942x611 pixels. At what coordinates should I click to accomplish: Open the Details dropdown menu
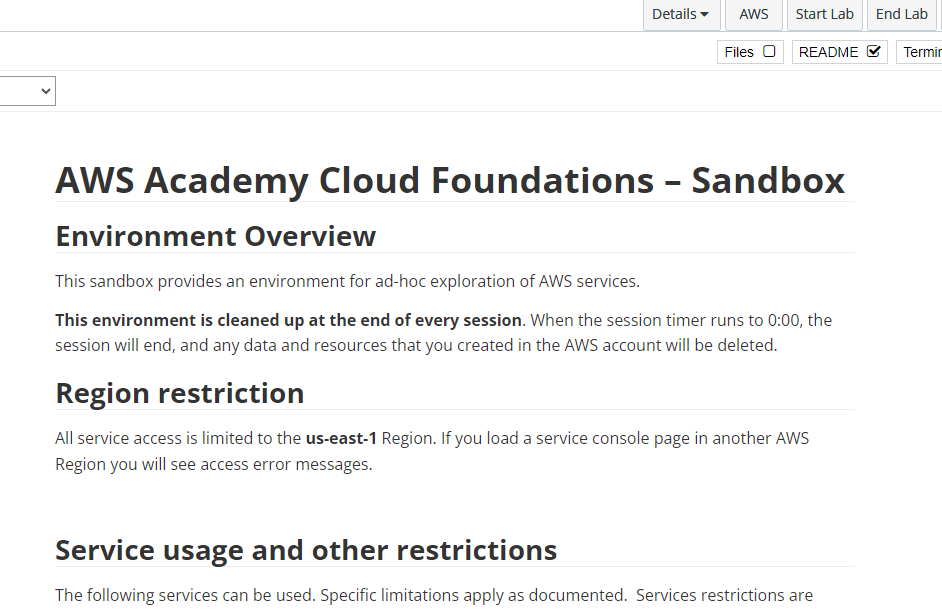[680, 14]
